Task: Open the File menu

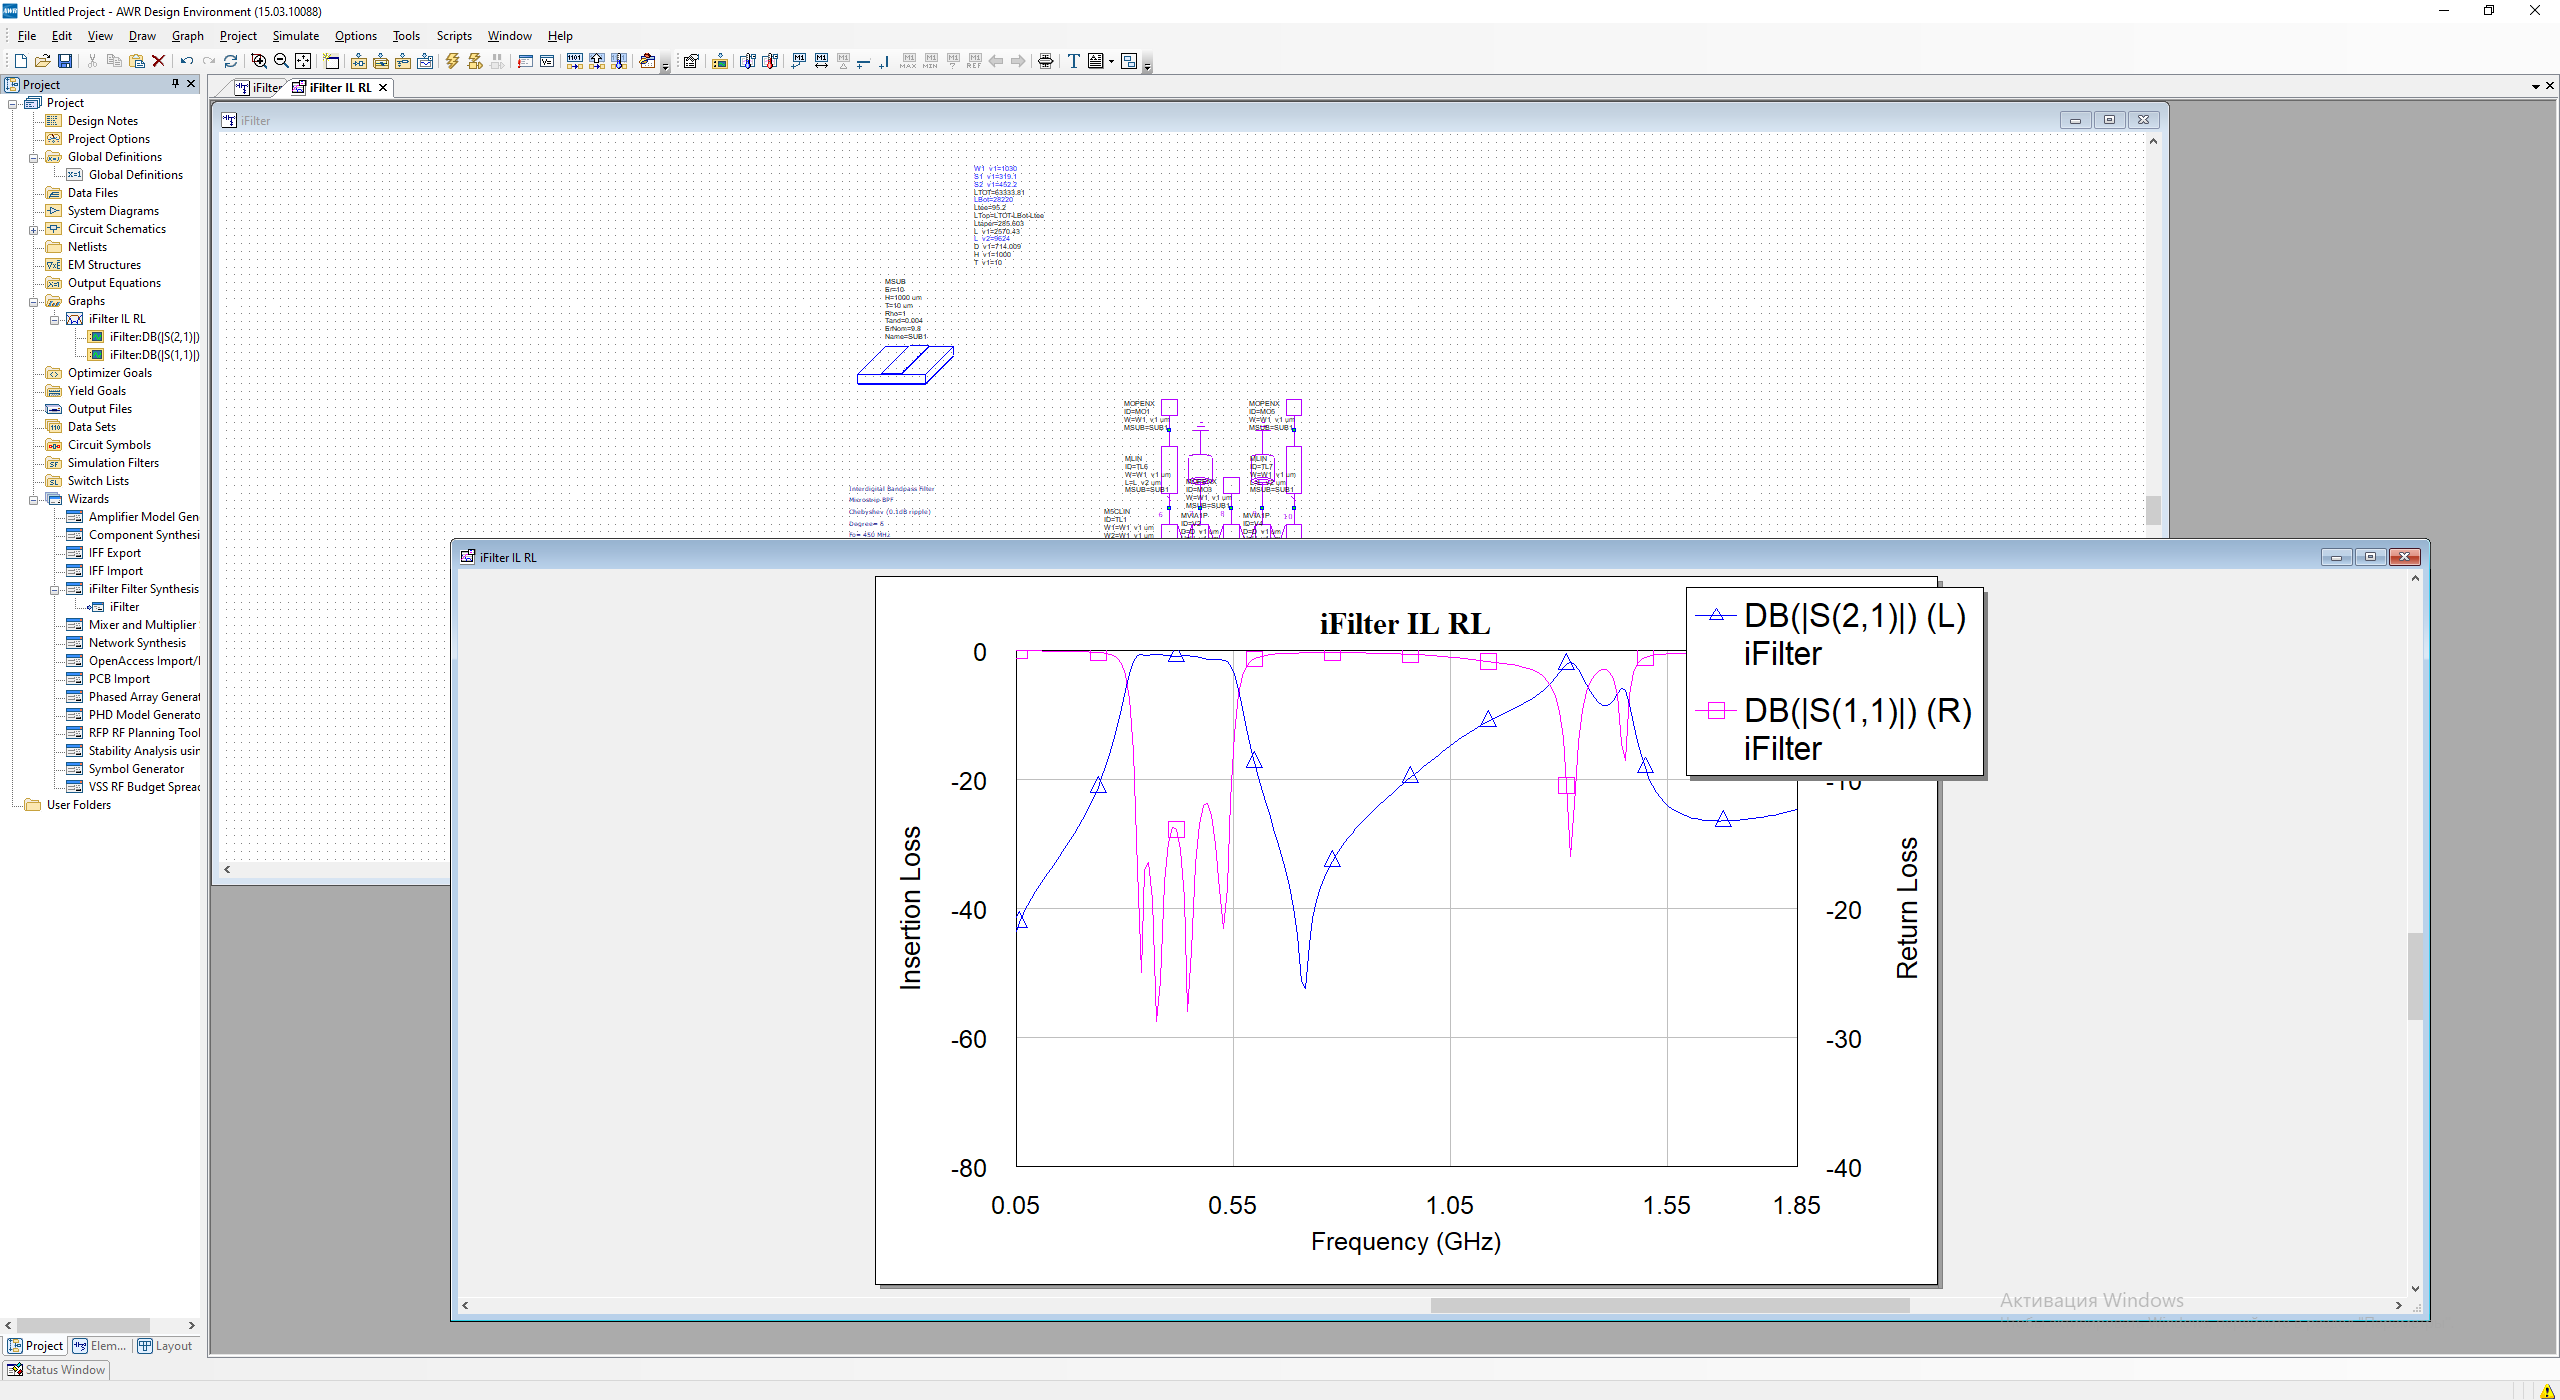Action: pyautogui.click(x=27, y=36)
